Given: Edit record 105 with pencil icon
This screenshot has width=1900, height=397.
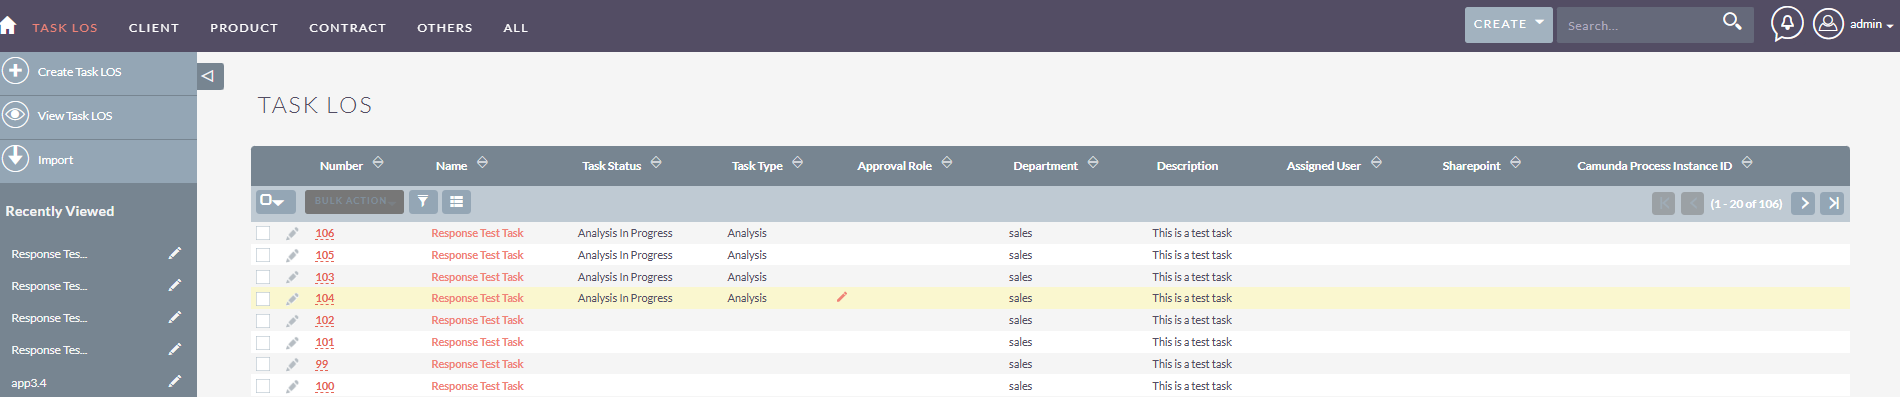Looking at the screenshot, I should pyautogui.click(x=292, y=255).
